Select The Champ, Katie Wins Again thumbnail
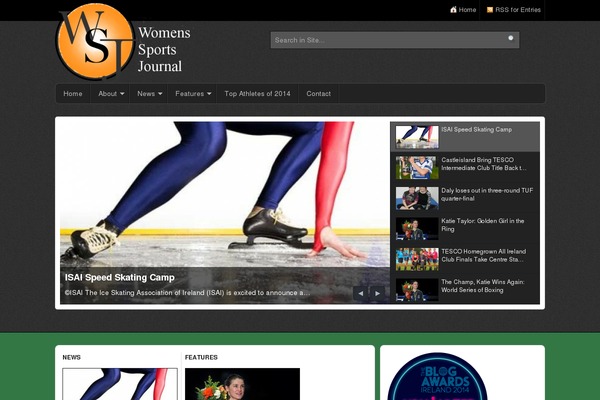600x400 pixels. pyautogui.click(x=417, y=290)
